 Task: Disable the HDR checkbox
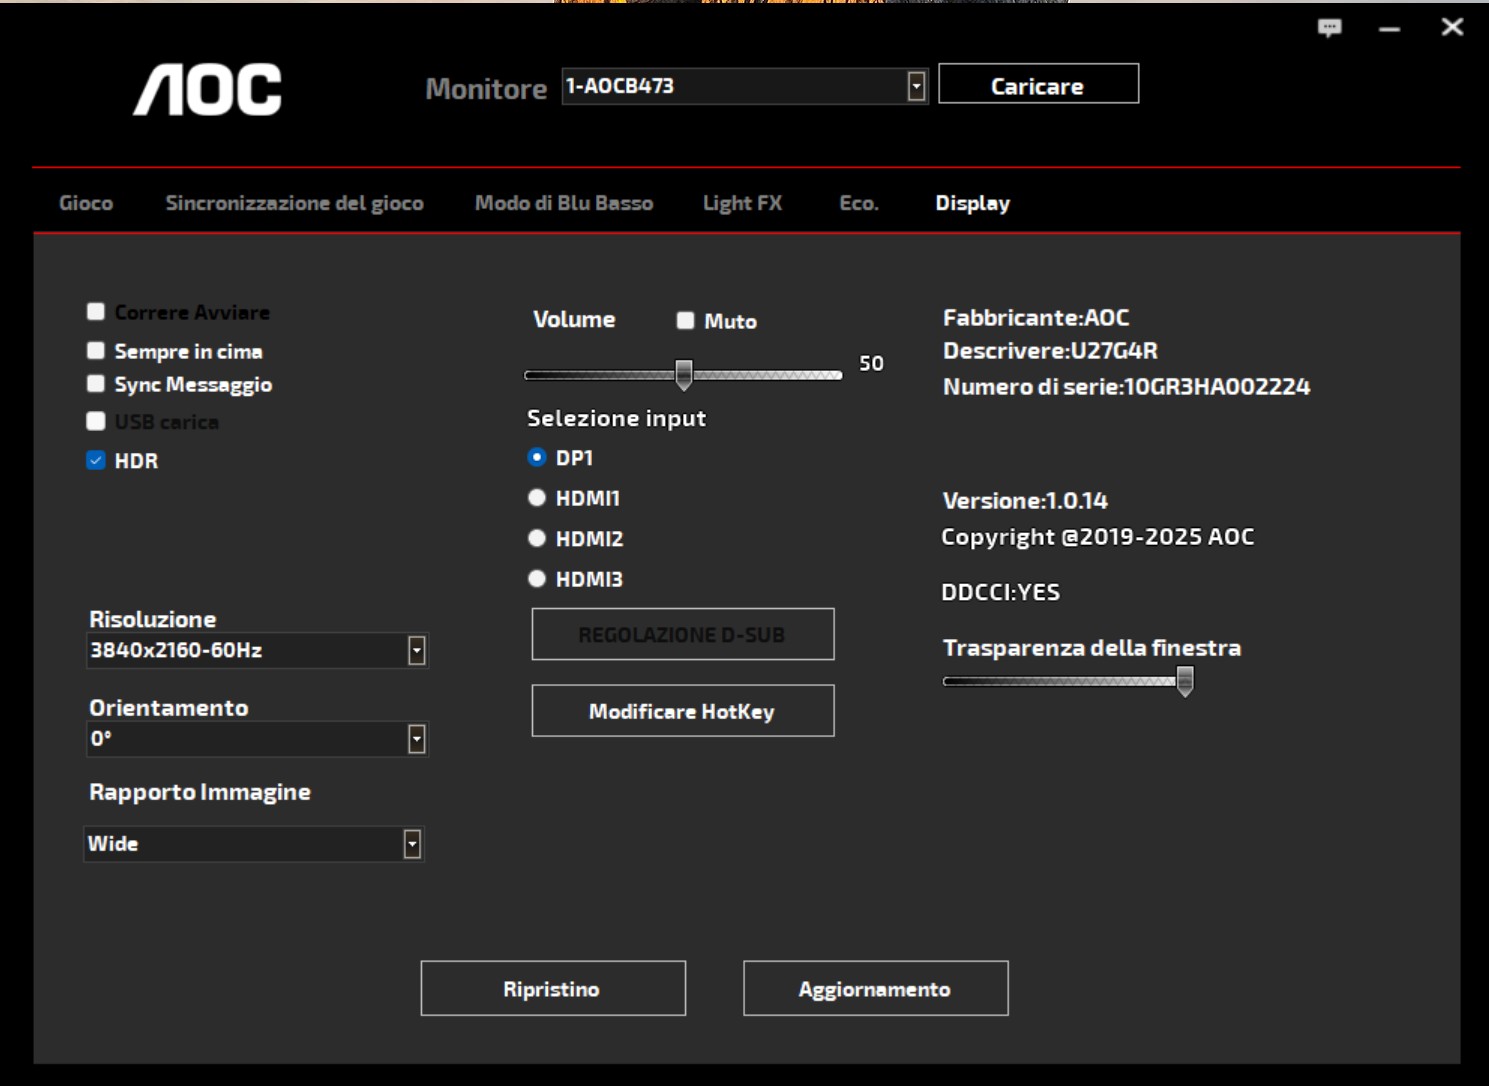pos(96,460)
